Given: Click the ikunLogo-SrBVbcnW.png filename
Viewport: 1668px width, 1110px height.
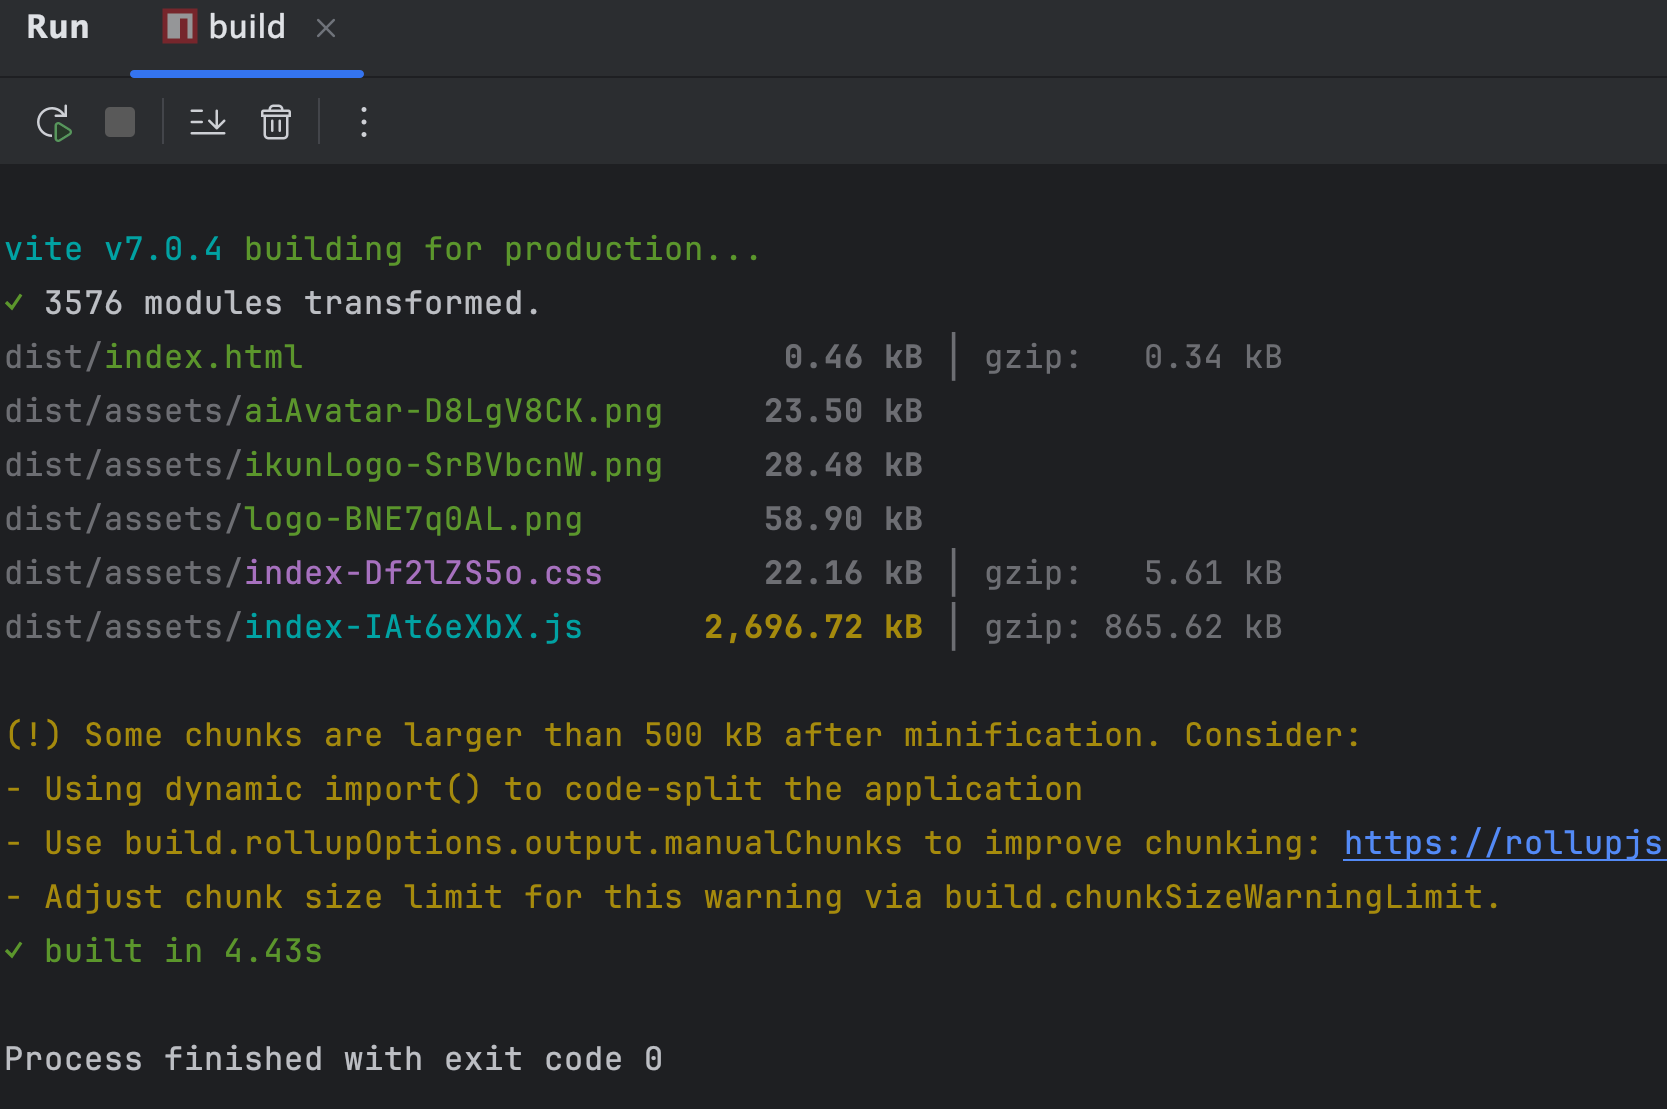Looking at the screenshot, I should point(453,465).
